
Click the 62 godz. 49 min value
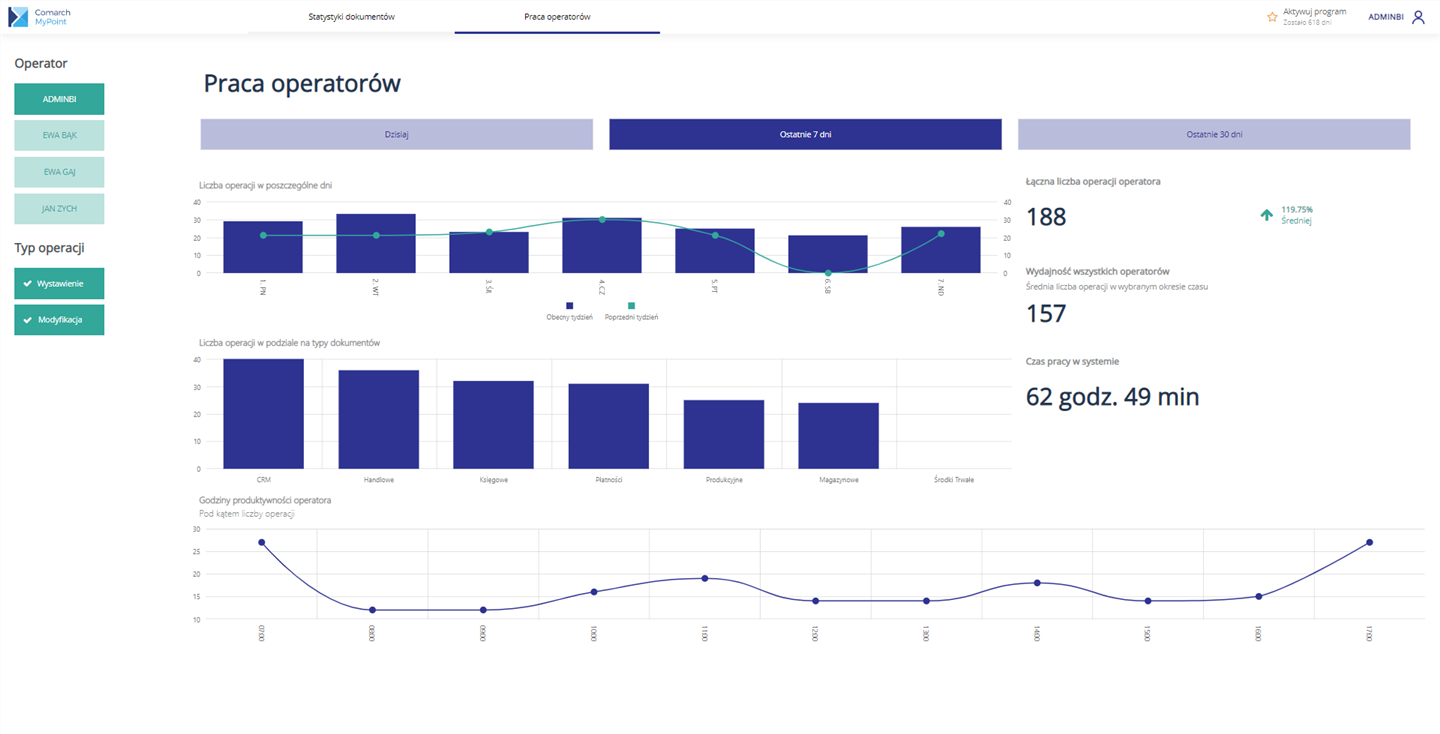(x=1113, y=397)
